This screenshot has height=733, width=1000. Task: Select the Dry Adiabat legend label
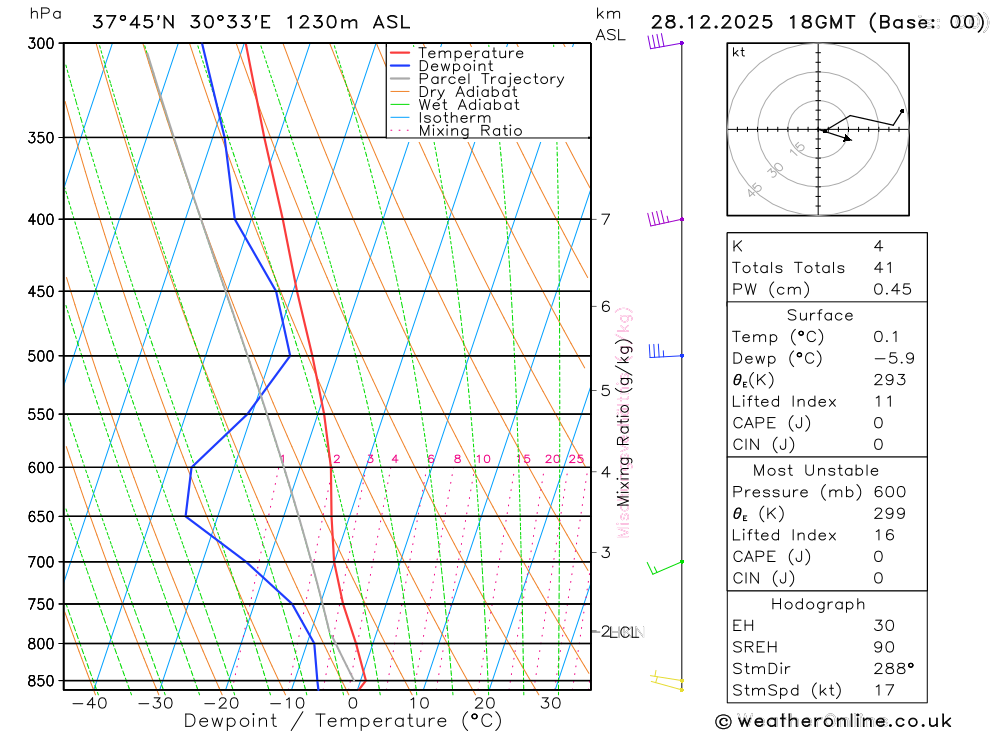(467, 92)
